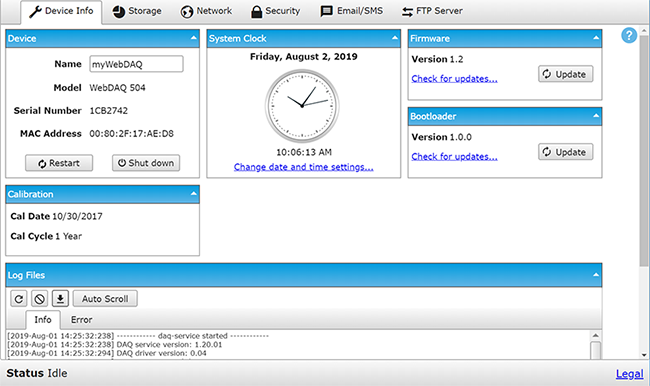Update the Bootloader version
This screenshot has width=650, height=386.
tap(565, 152)
